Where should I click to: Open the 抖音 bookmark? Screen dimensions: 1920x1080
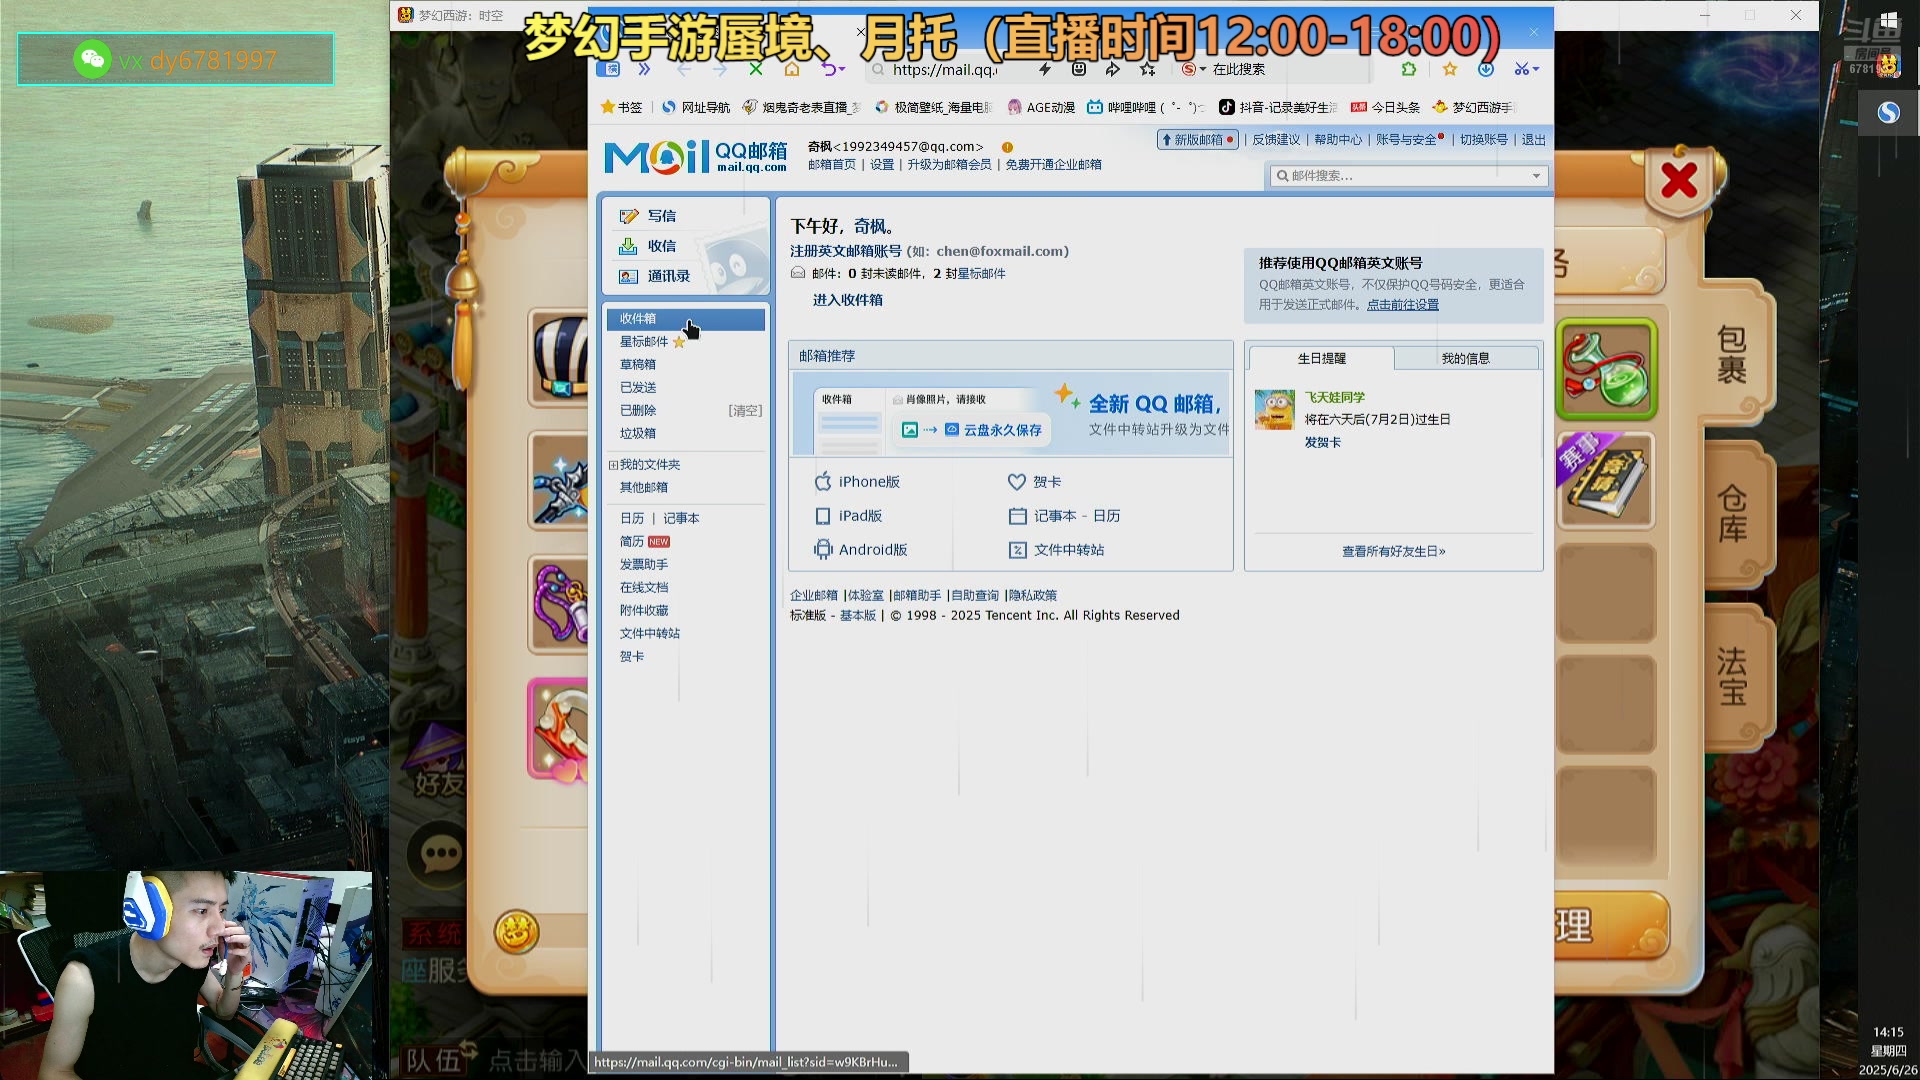1278,107
